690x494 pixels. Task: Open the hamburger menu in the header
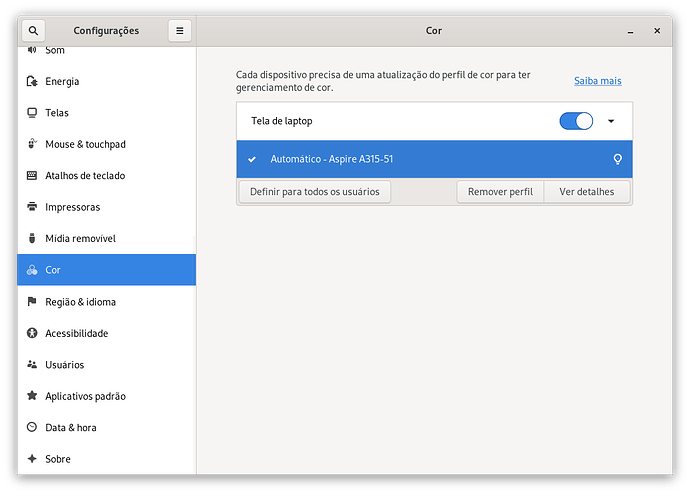(180, 31)
